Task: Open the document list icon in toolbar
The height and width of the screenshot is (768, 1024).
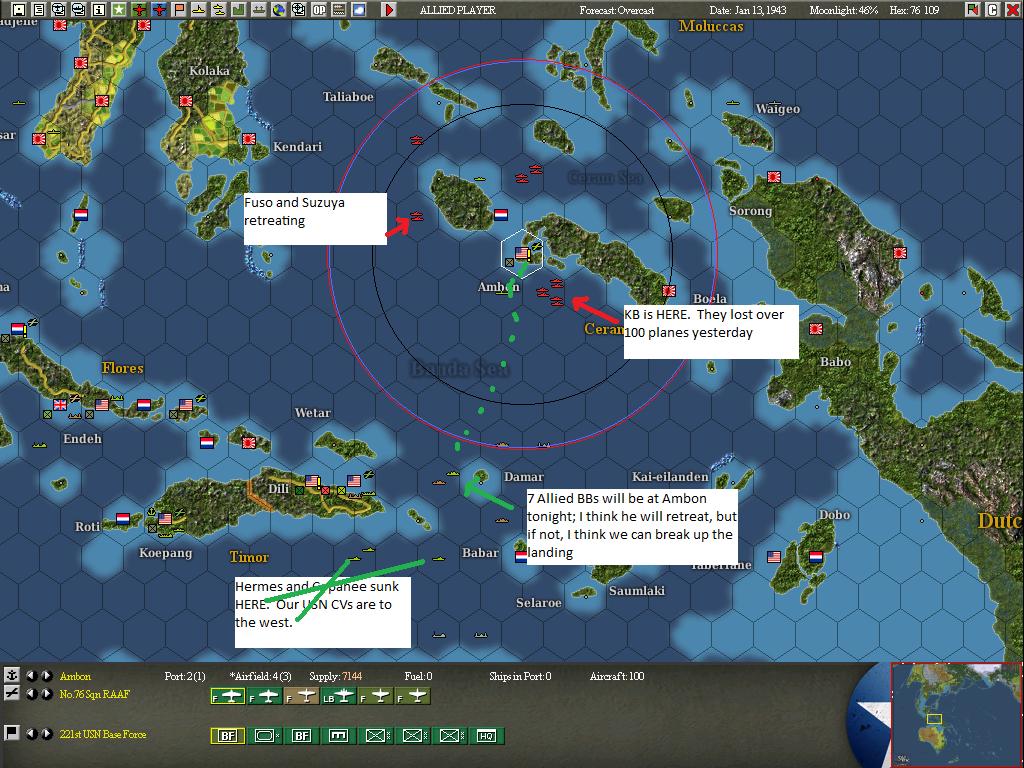Action: point(39,9)
